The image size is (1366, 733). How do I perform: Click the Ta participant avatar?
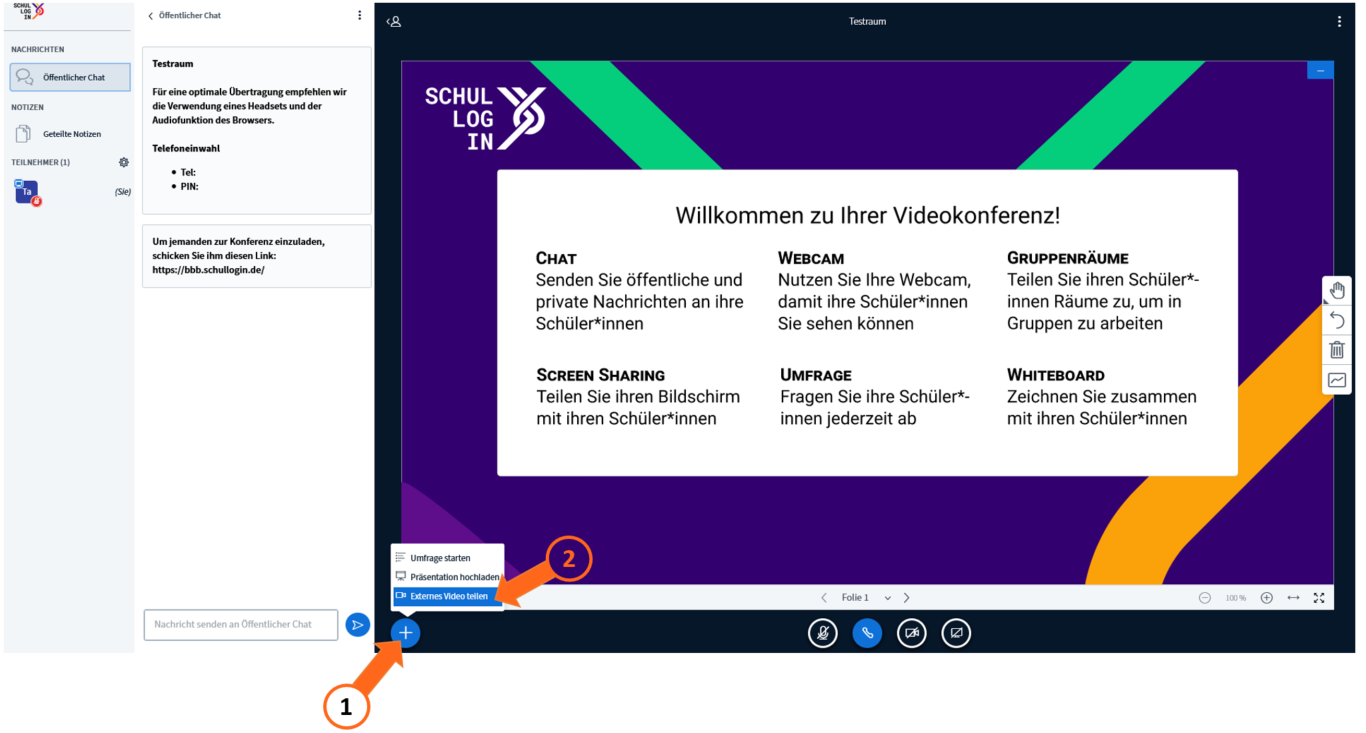click(27, 191)
